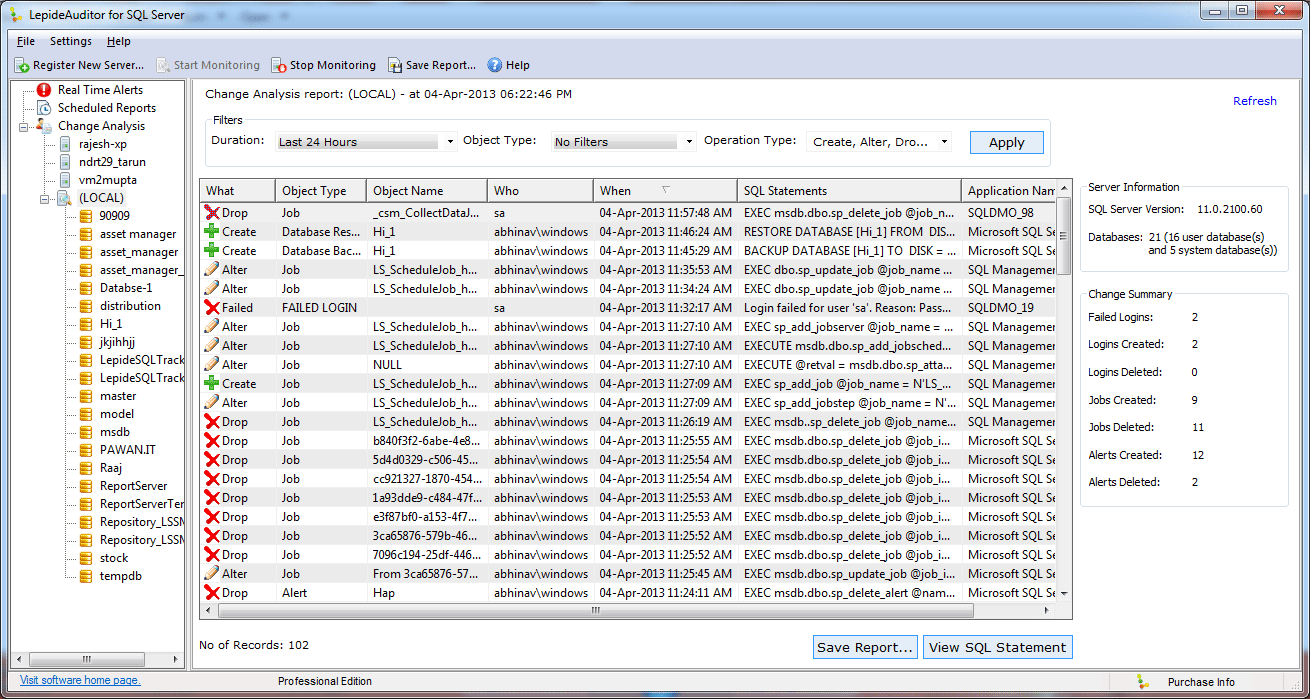Click green Create icon in Database Res... row
This screenshot has height=699, width=1310.
pos(211,231)
